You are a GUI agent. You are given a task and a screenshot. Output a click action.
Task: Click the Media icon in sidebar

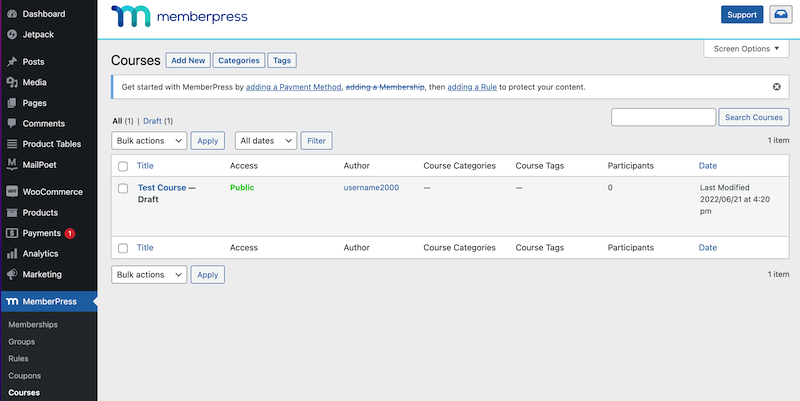(x=12, y=82)
